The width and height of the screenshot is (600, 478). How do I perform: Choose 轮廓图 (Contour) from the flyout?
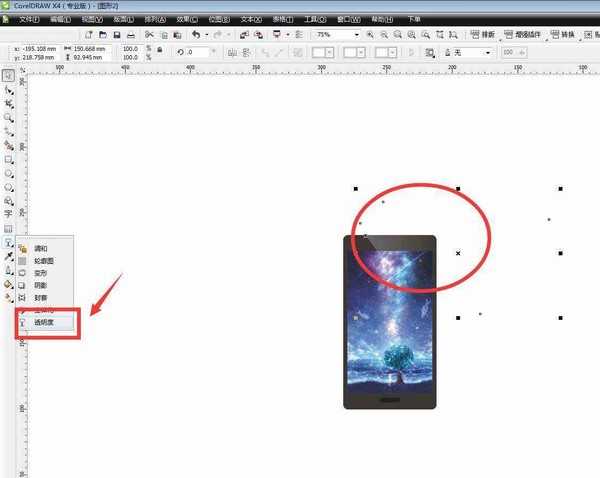tap(45, 261)
